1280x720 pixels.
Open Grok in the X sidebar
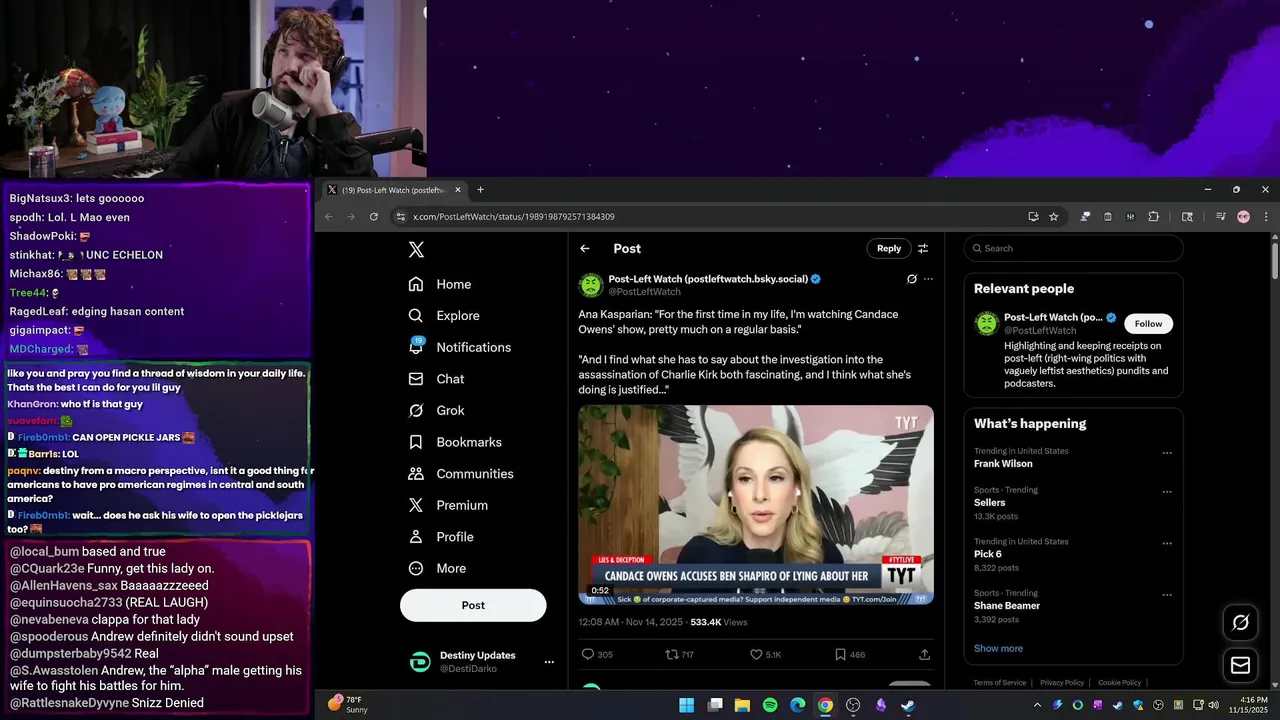436,410
